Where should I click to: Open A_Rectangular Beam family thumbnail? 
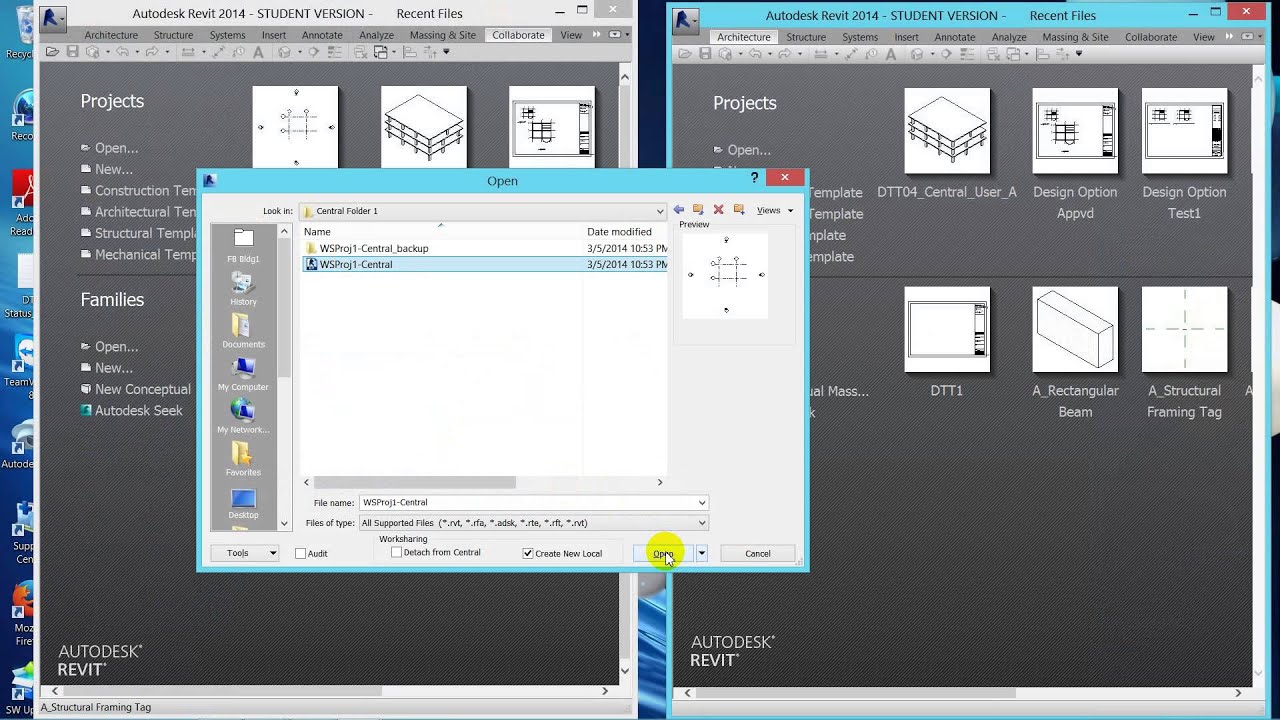(x=1075, y=330)
